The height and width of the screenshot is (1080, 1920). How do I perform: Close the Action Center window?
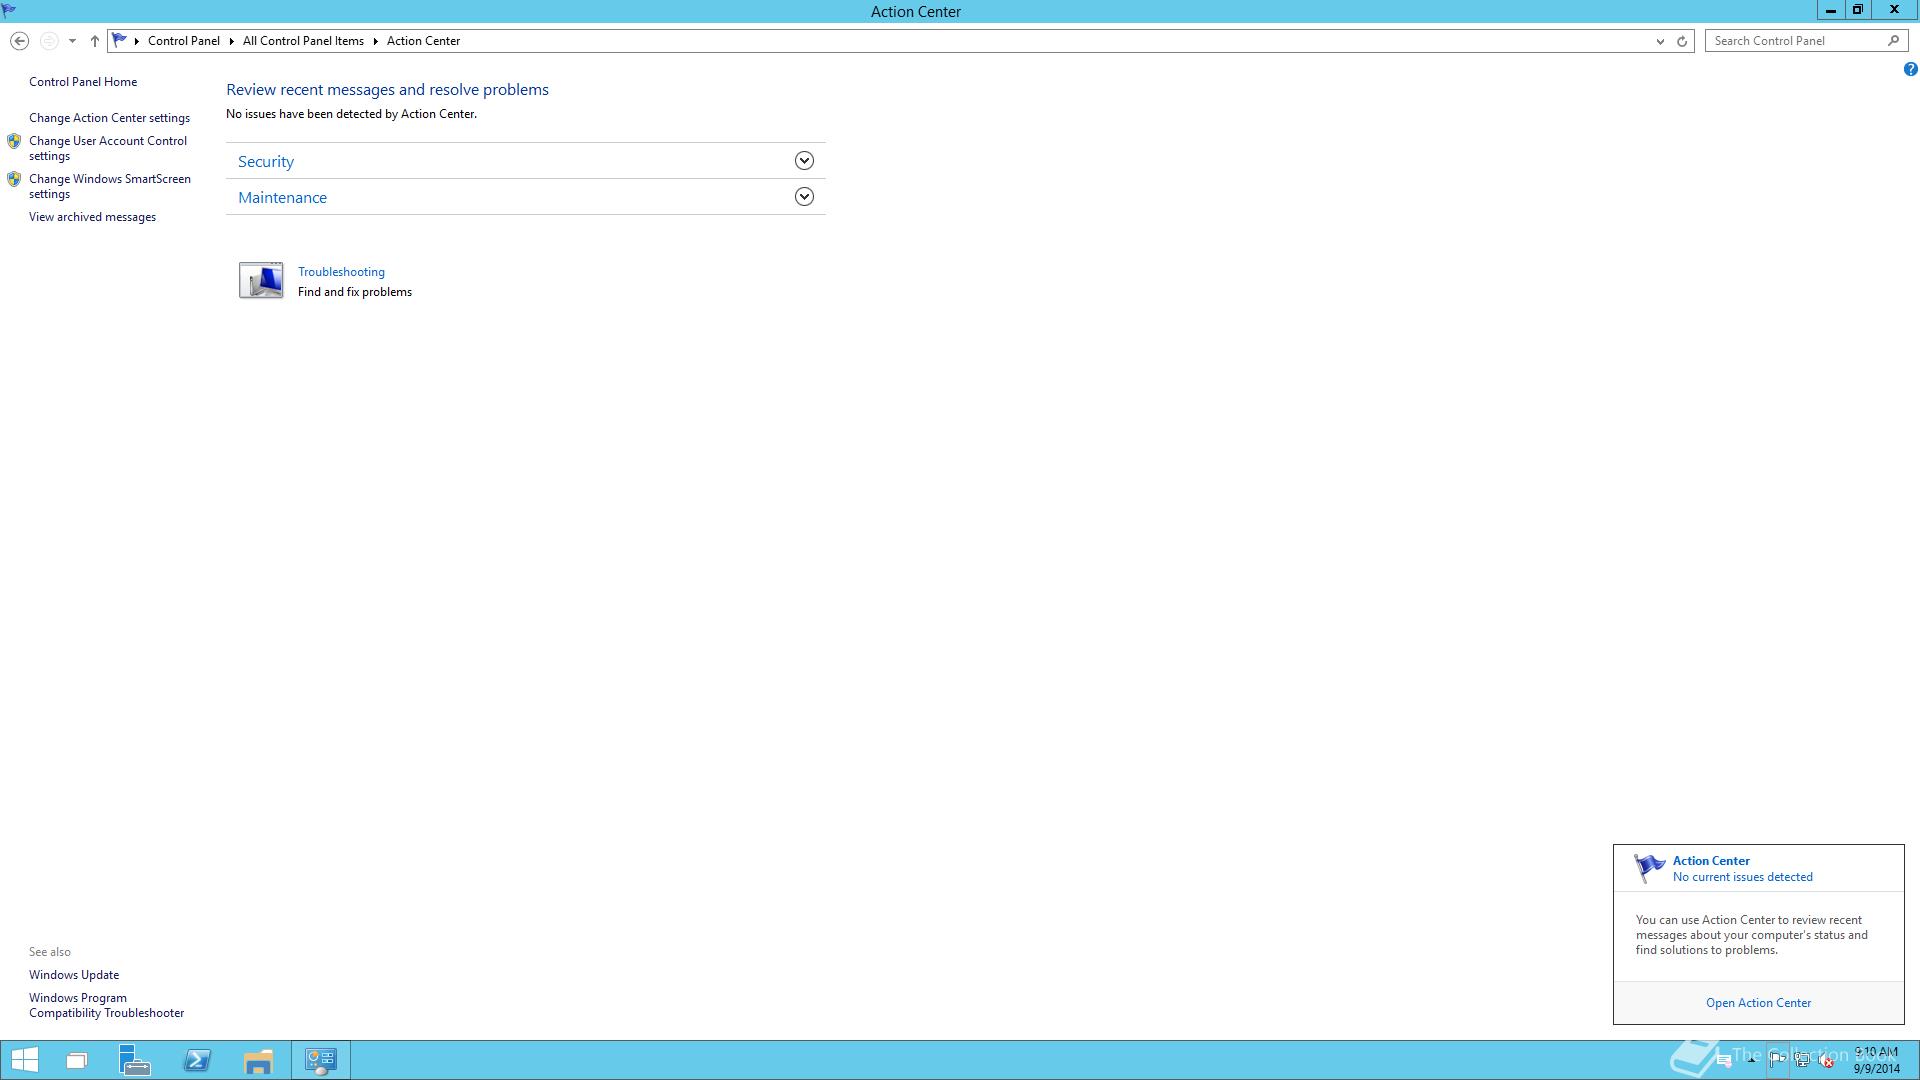[1894, 10]
